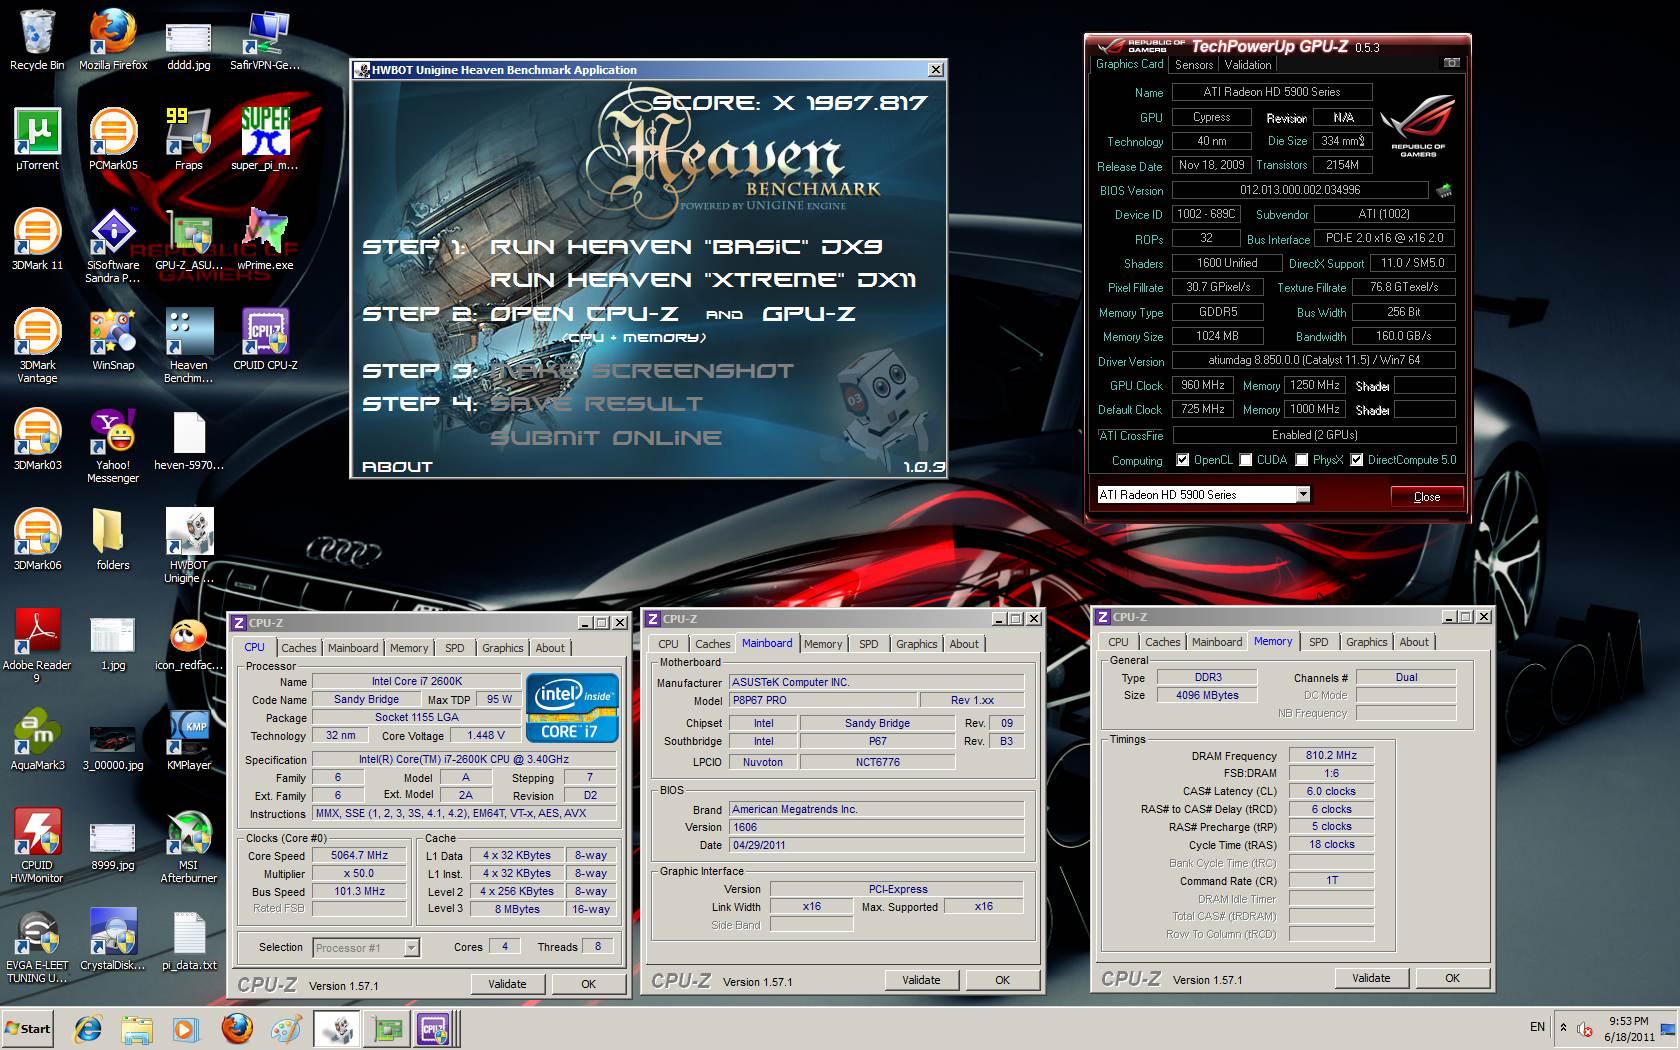This screenshot has height=1050, width=1680.
Task: Open the CrystalDisk desktop shortcut
Action: pyautogui.click(x=113, y=940)
